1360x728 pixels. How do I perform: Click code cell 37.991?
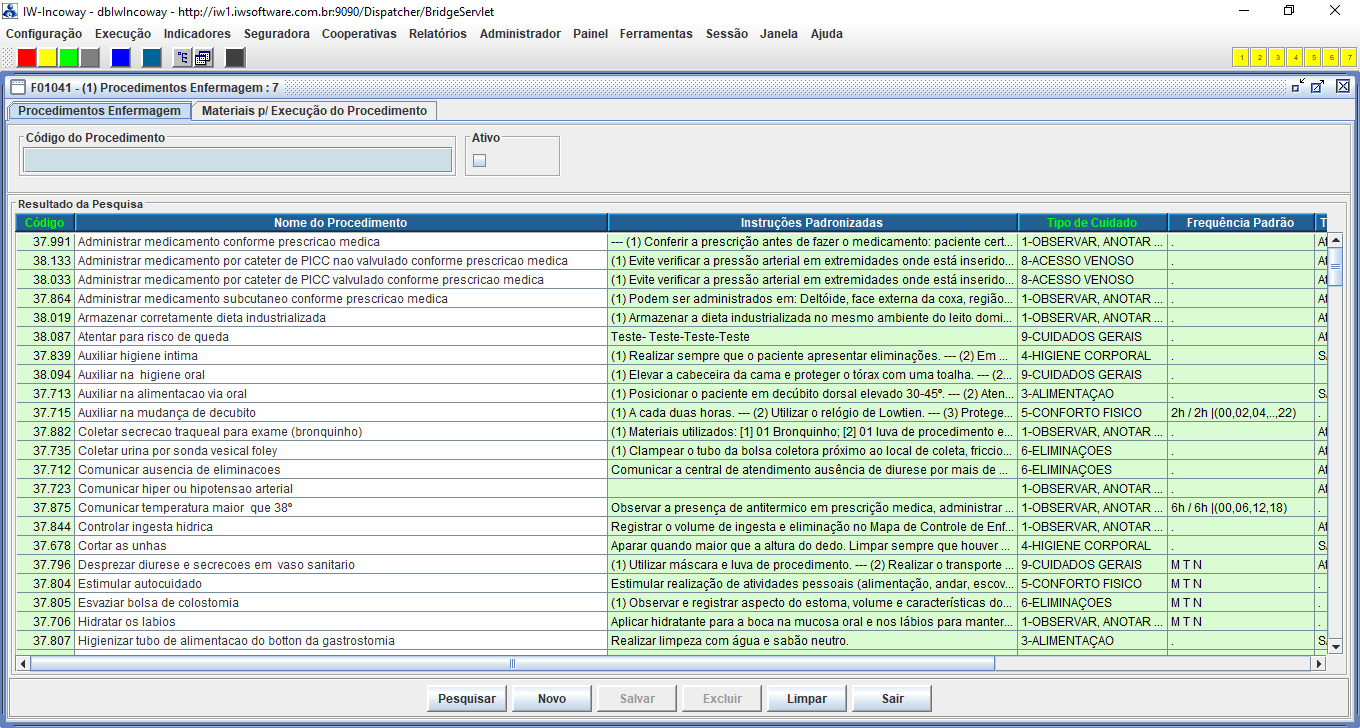(45, 242)
